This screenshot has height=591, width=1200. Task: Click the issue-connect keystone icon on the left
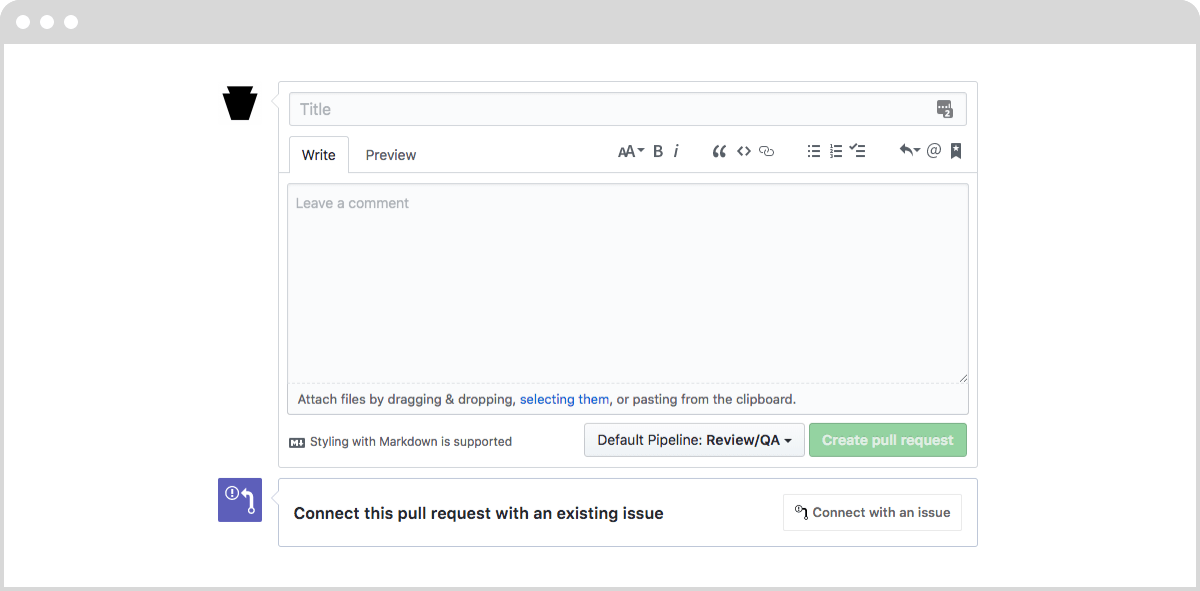[239, 500]
